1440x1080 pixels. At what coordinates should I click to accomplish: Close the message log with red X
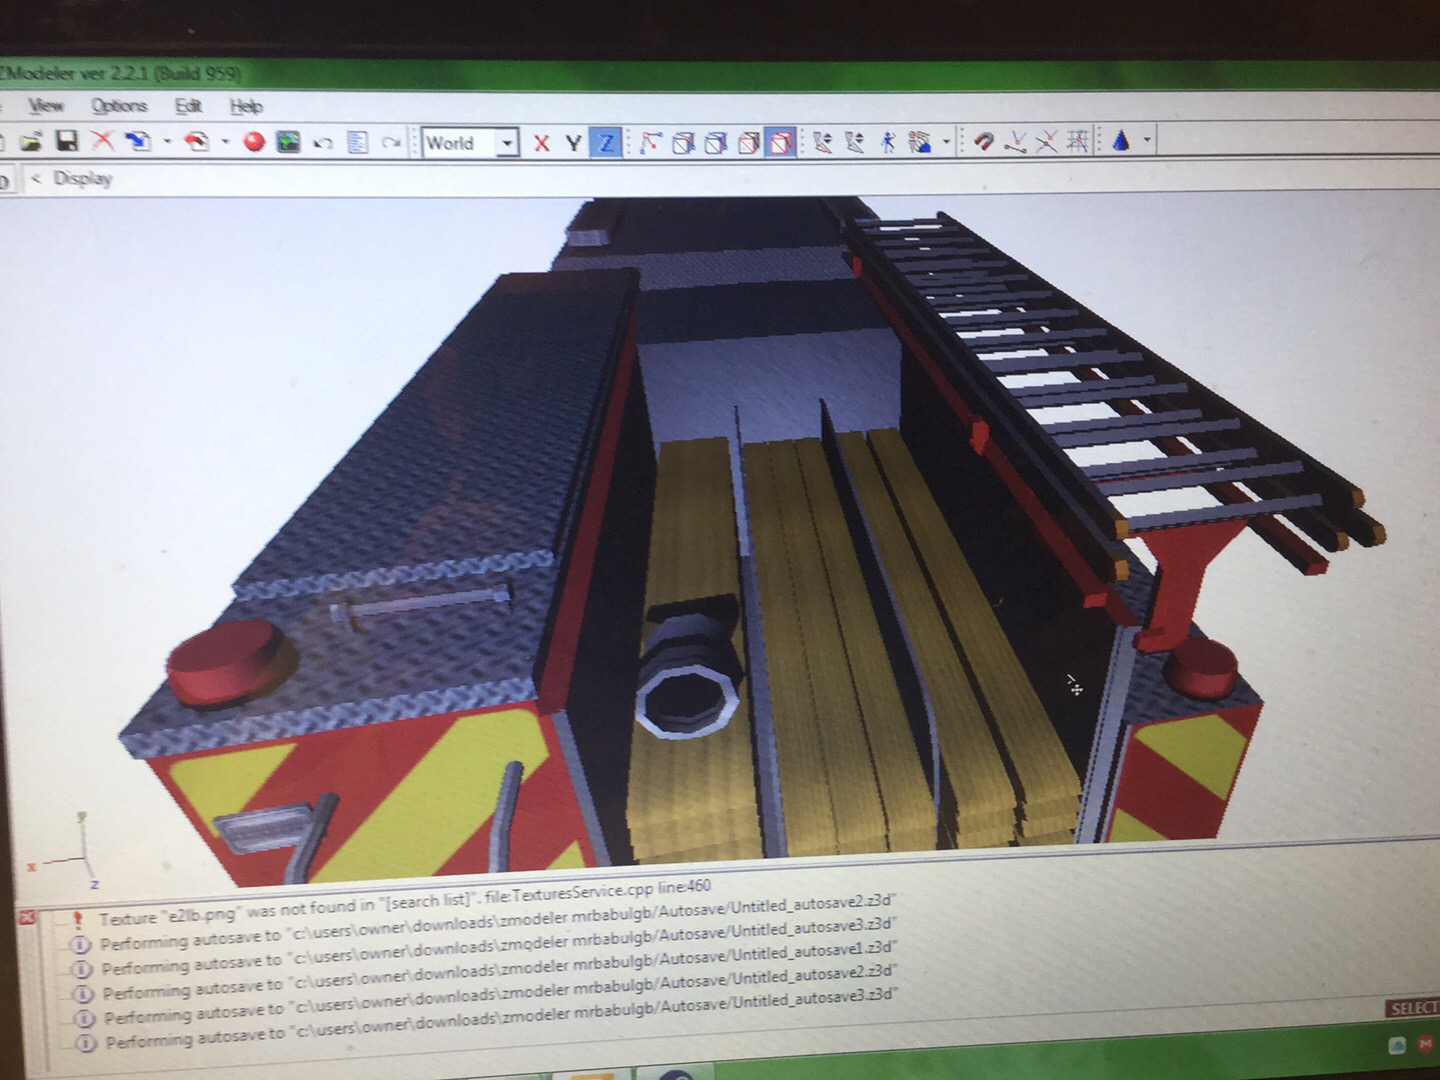27,917
